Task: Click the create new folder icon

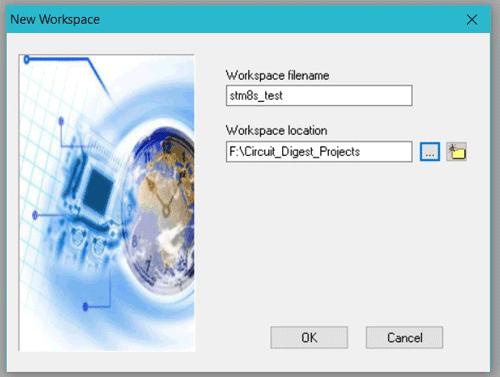Action: [x=456, y=152]
